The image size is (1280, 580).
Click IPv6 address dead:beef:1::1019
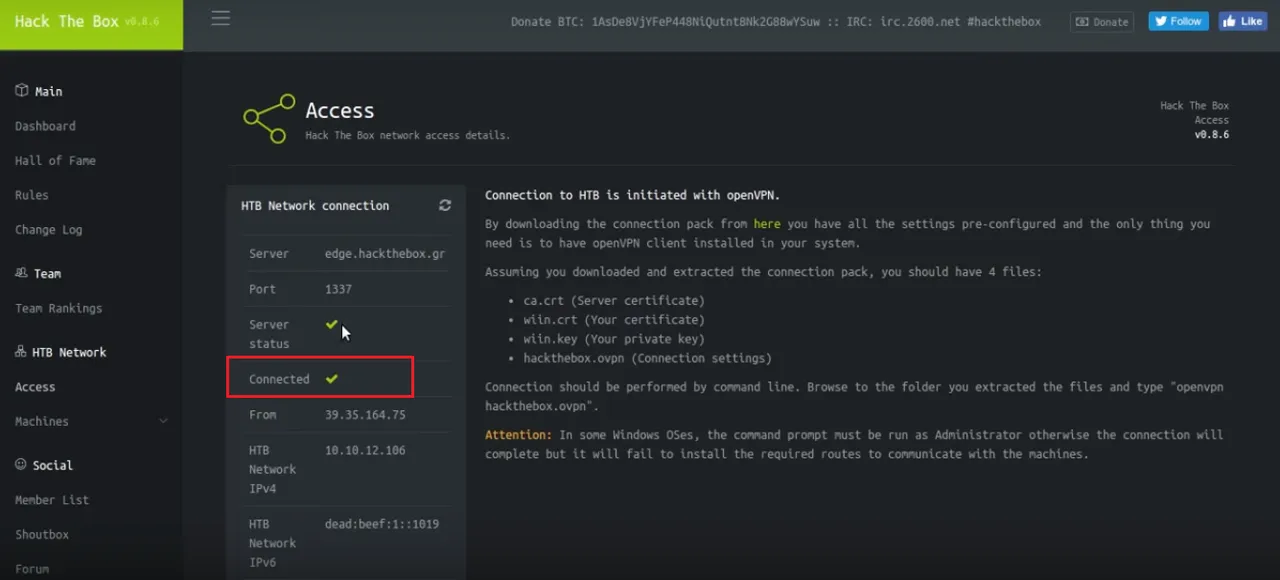pos(382,524)
